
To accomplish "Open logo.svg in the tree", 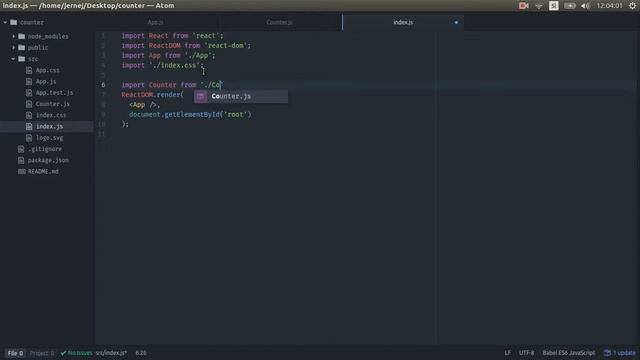I will click(x=49, y=138).
